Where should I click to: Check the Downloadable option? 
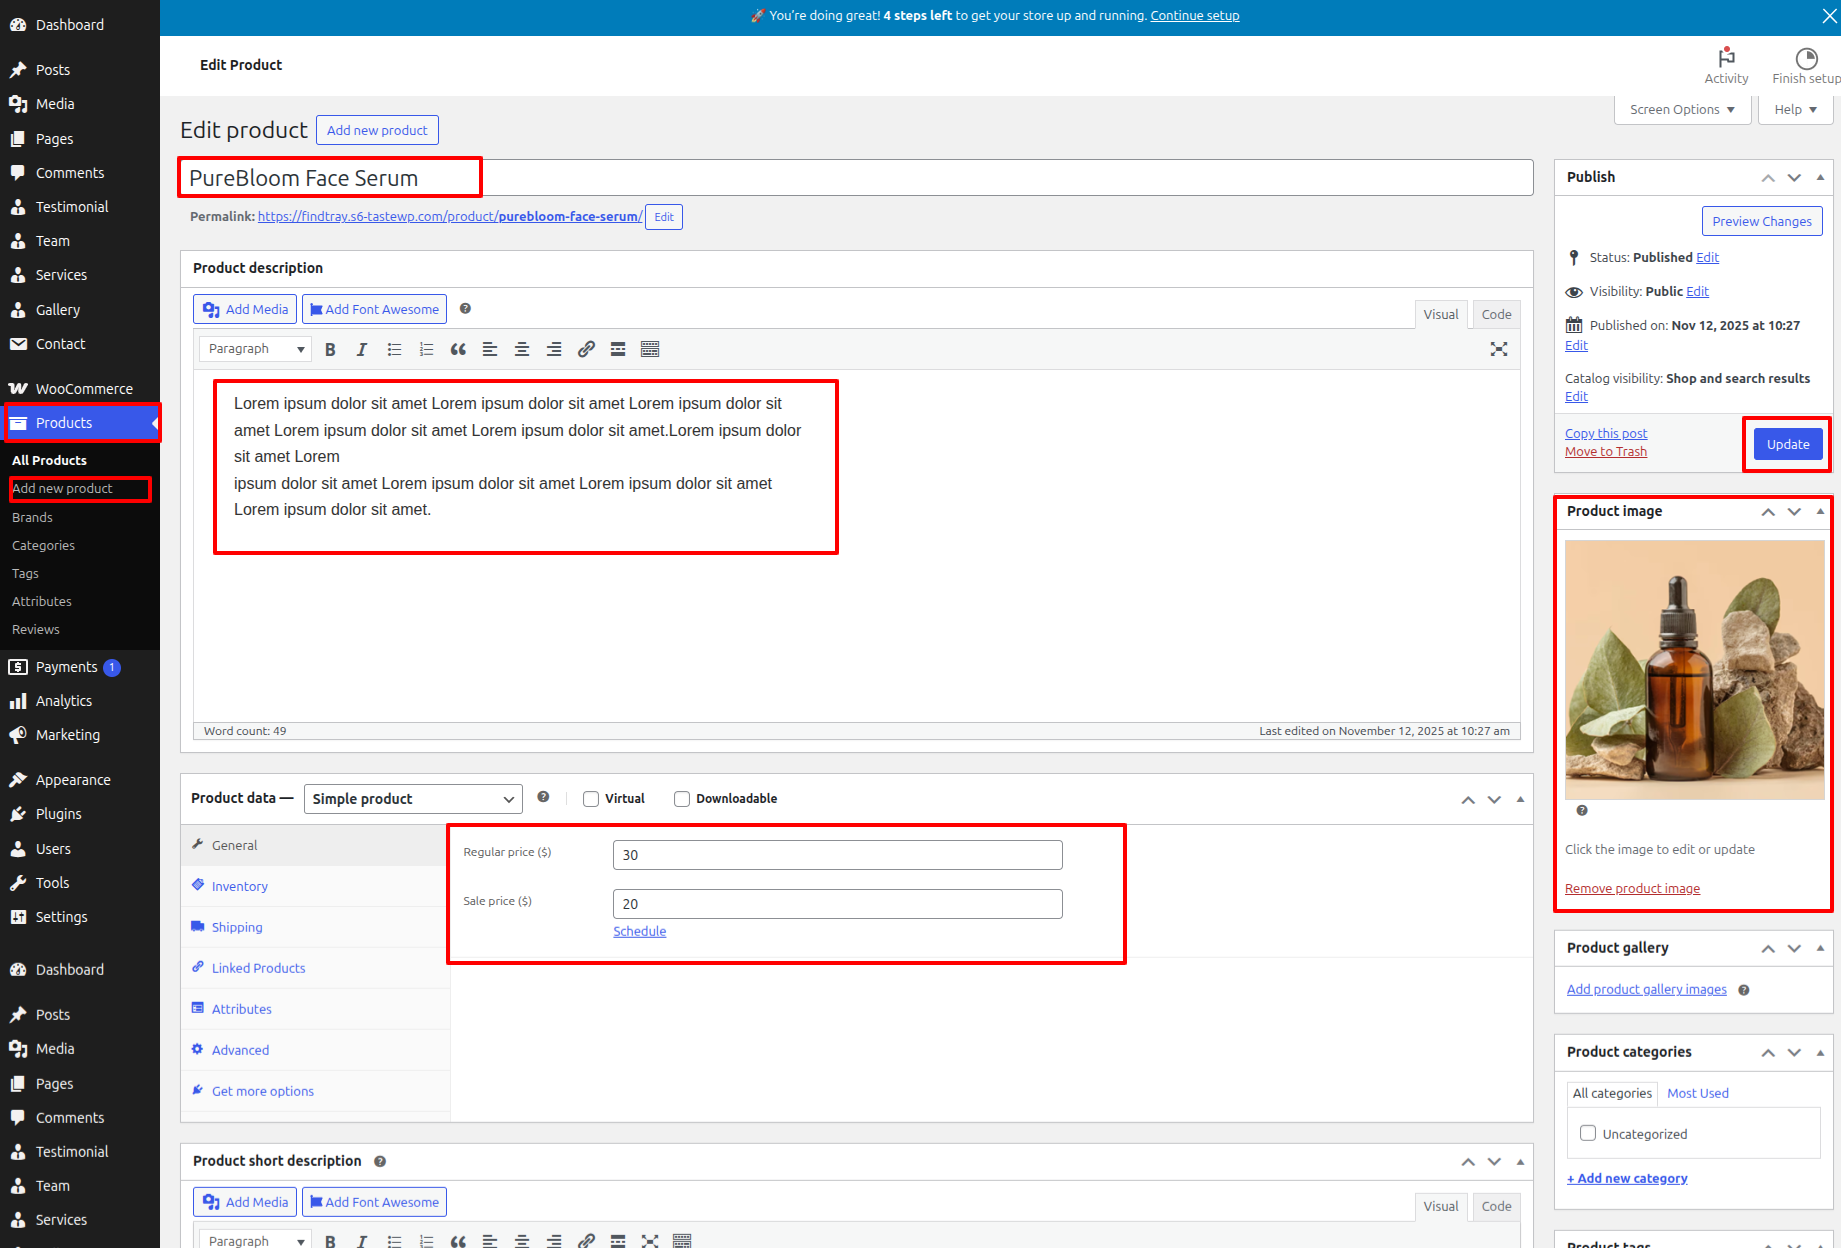point(682,799)
